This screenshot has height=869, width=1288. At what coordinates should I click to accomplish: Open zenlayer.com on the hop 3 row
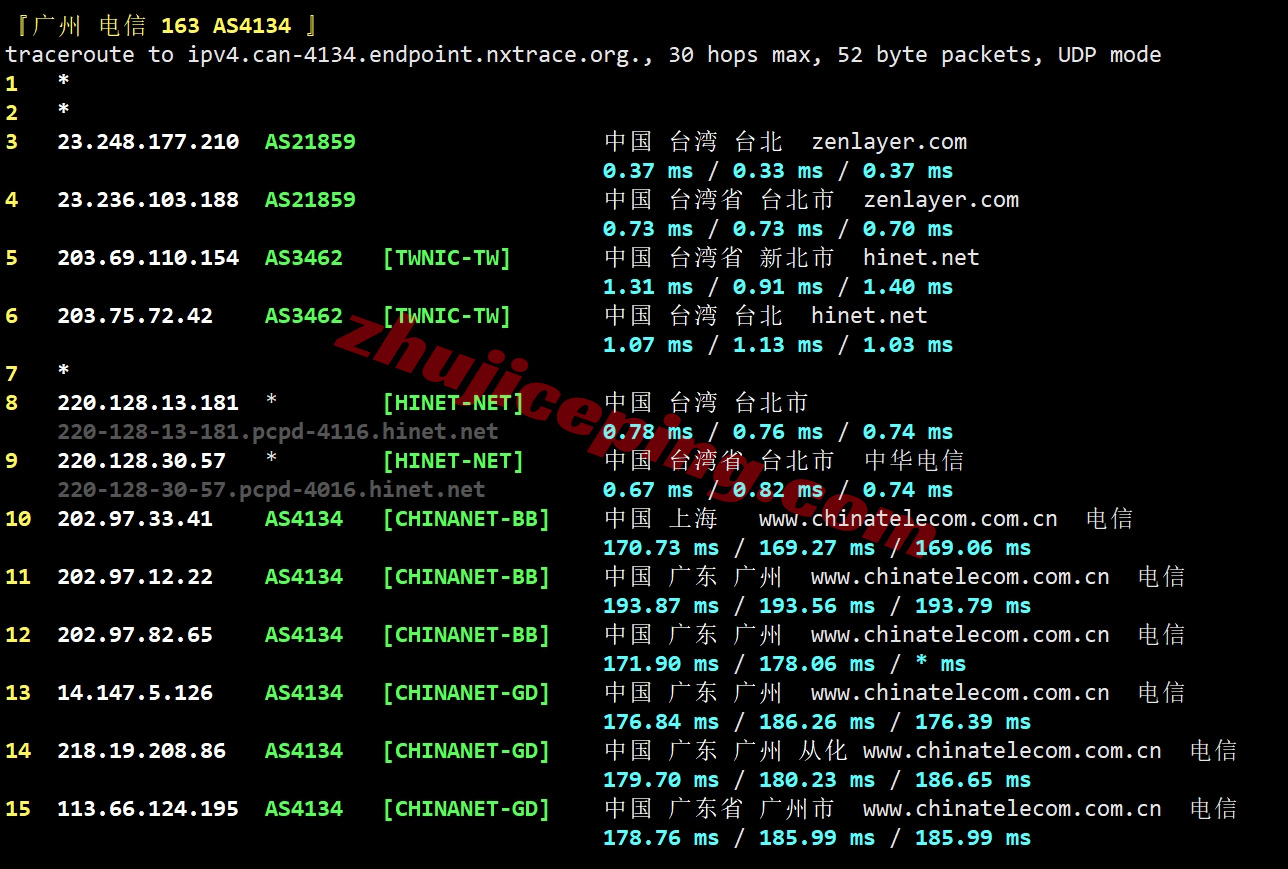click(889, 142)
